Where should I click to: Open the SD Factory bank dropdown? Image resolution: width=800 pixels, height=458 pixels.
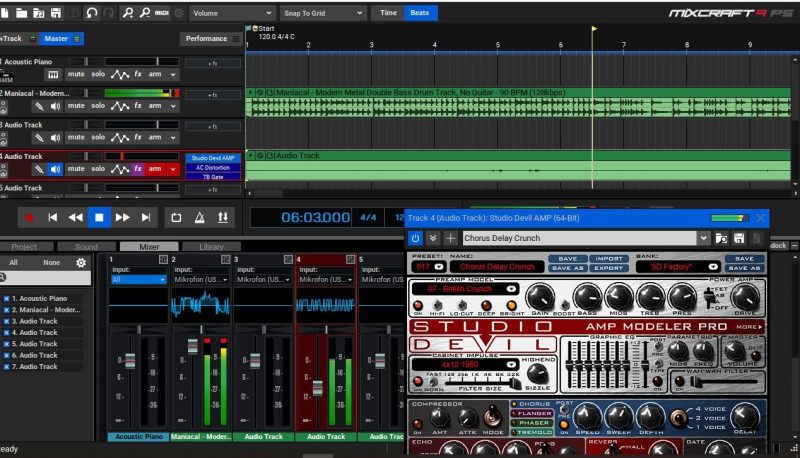click(x=713, y=267)
